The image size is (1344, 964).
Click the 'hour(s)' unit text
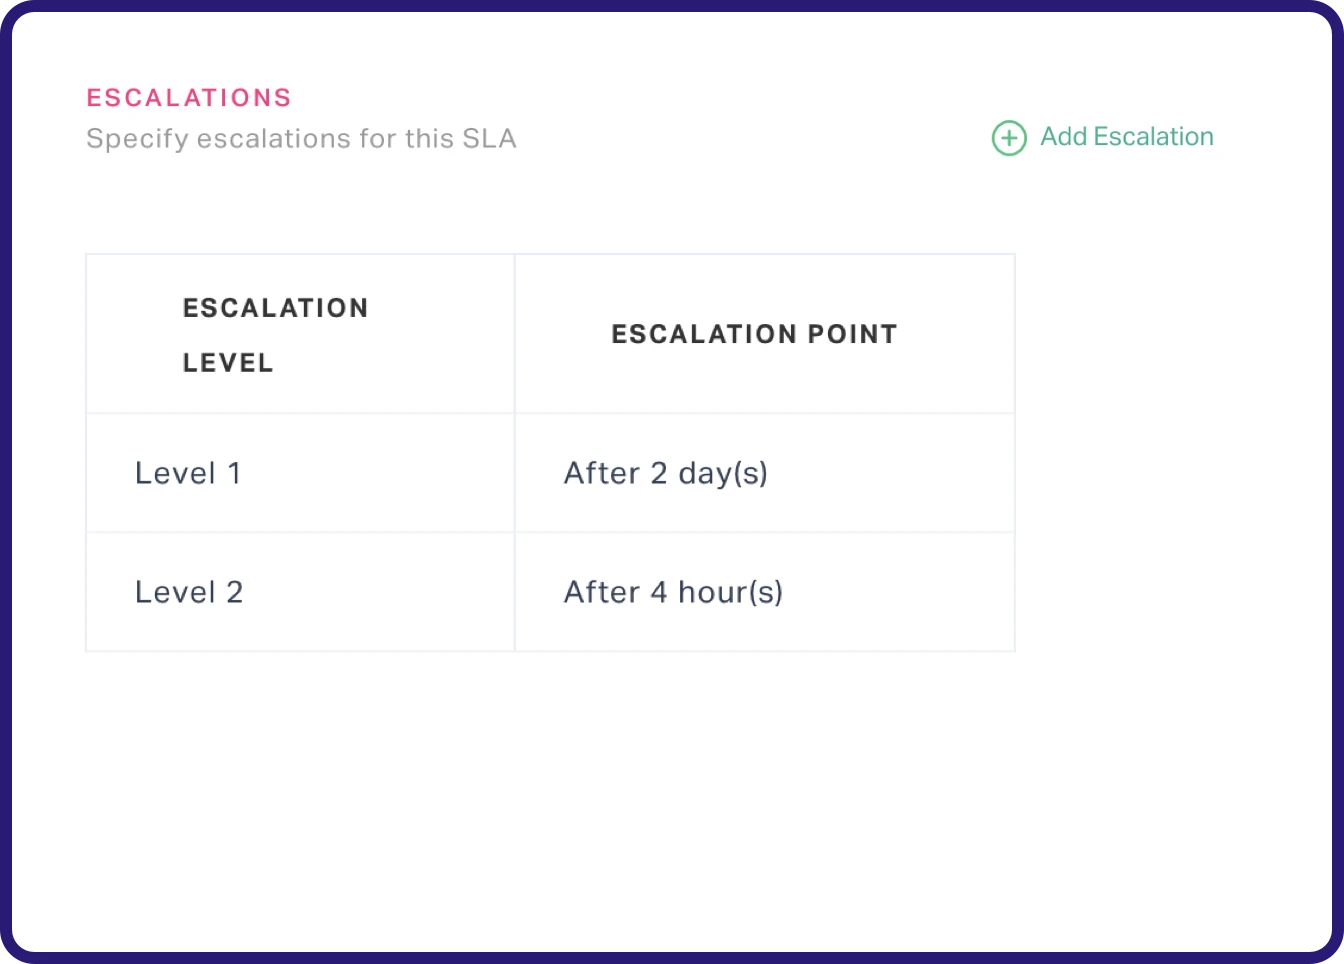pos(730,592)
